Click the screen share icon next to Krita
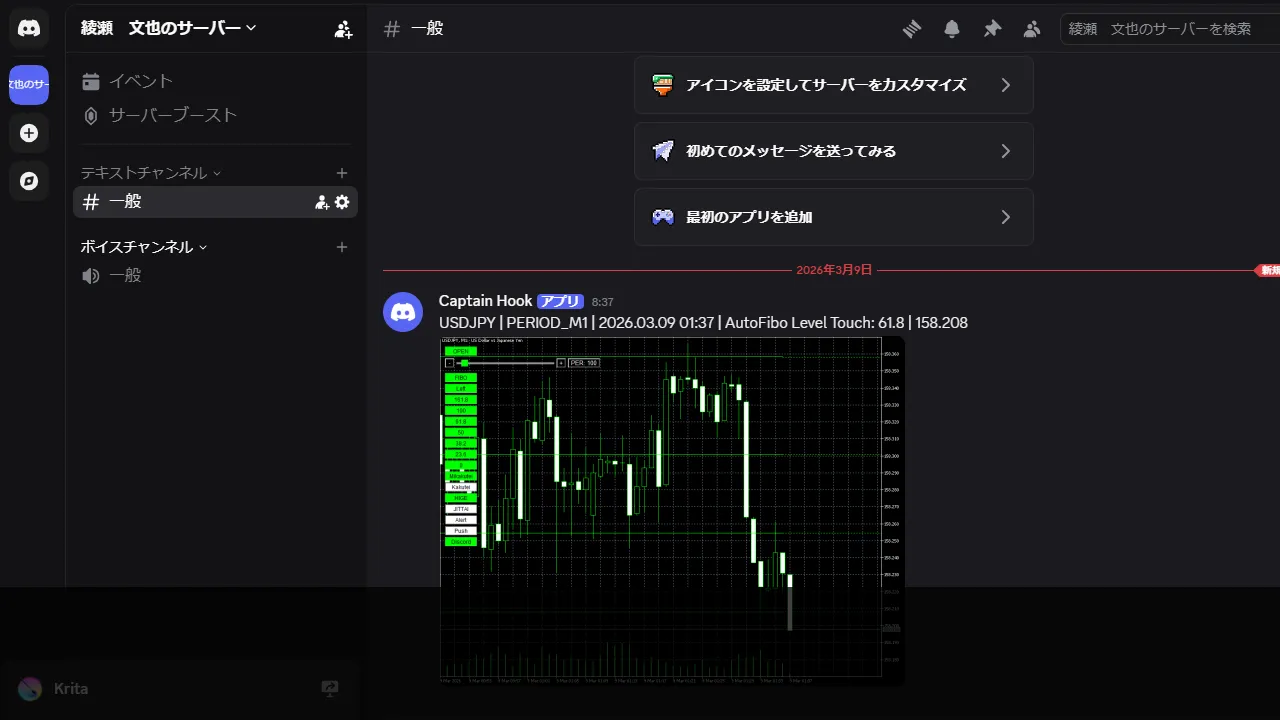This screenshot has height=720, width=1280. (x=329, y=688)
